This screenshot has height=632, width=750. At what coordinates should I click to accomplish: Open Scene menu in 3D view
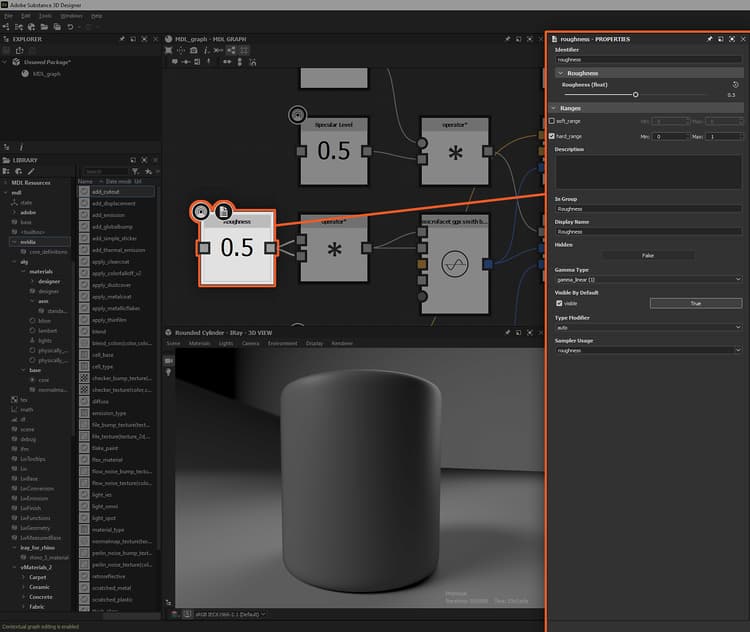[x=173, y=344]
